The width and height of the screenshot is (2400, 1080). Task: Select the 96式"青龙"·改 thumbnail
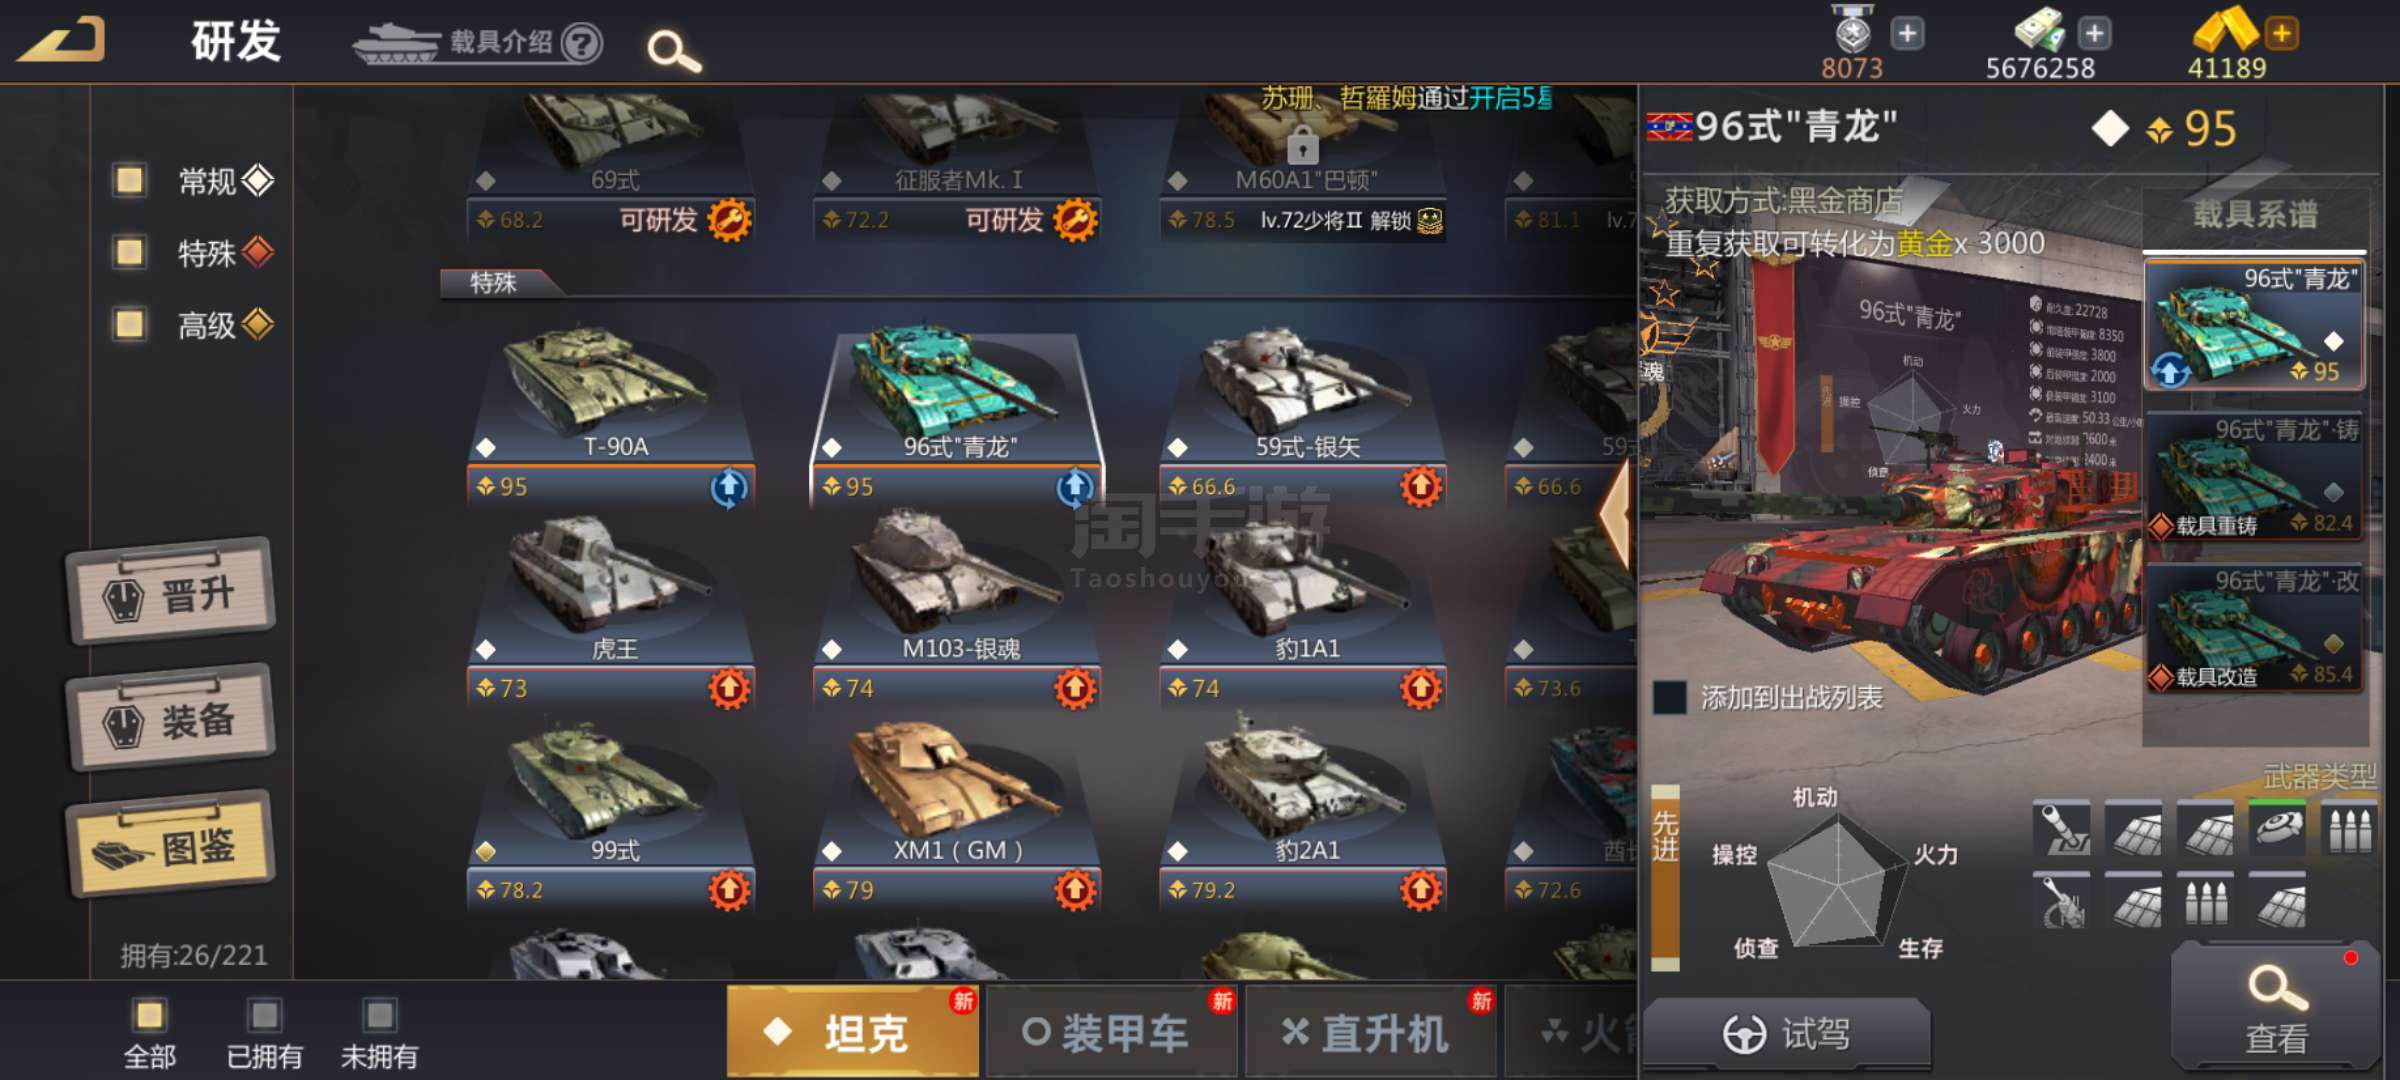coord(2254,630)
